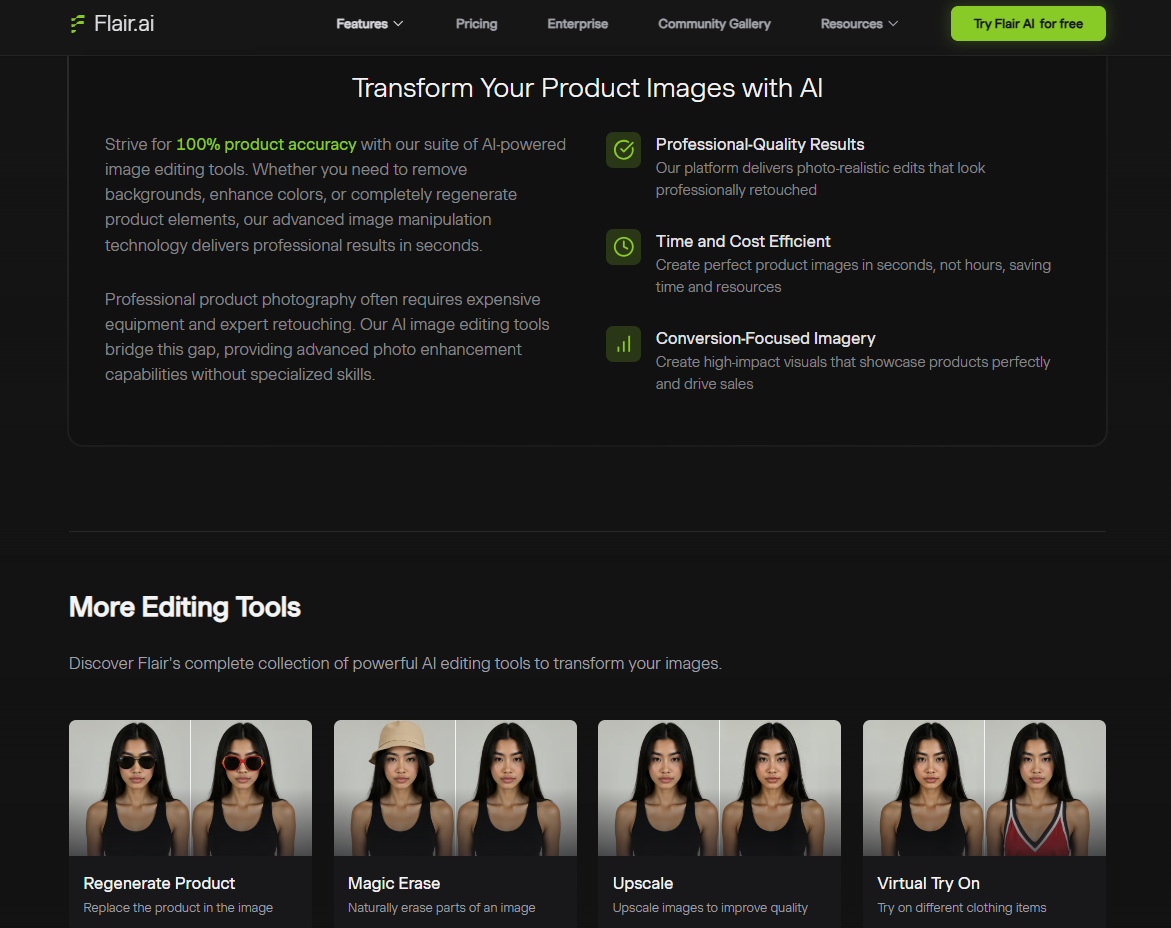Open the Flair.ai home link text
The image size is (1171, 928).
(124, 24)
